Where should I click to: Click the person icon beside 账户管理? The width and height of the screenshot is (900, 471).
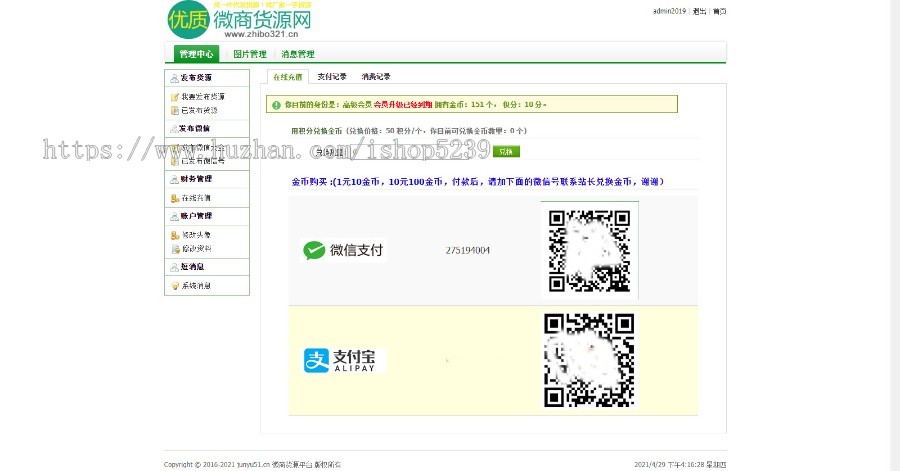tap(174, 216)
